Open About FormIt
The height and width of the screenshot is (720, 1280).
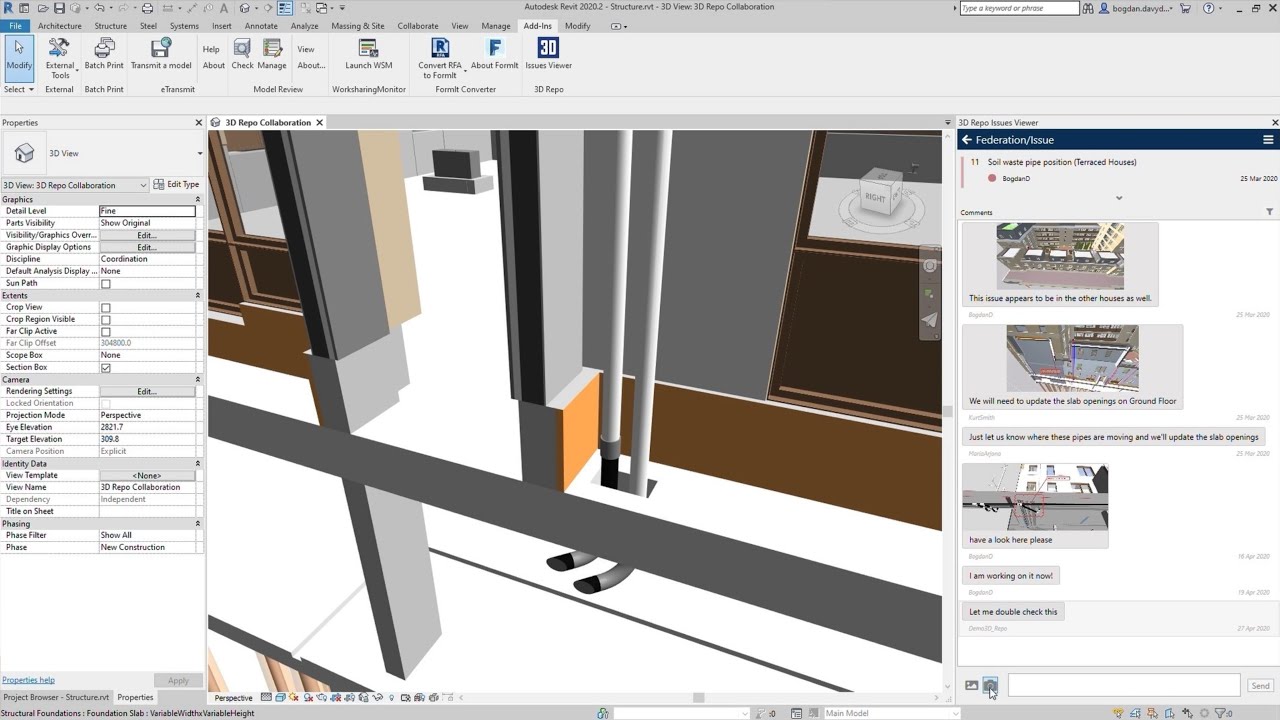coord(494,55)
